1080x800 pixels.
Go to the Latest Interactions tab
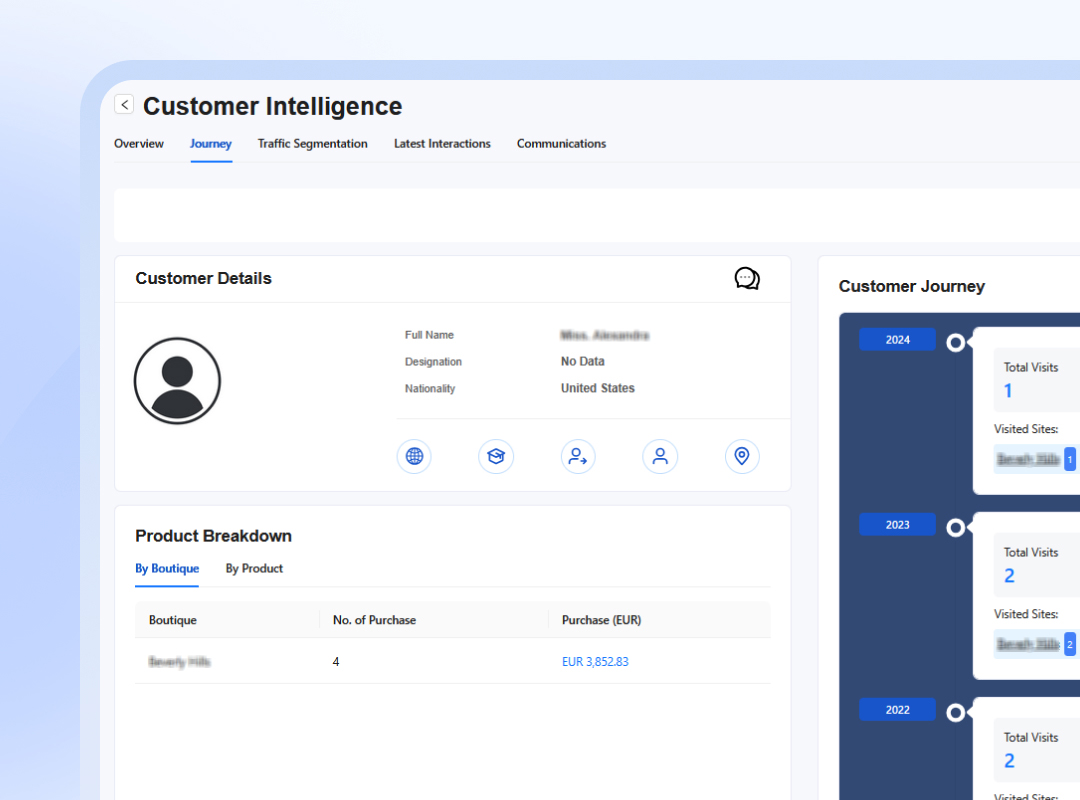click(442, 143)
